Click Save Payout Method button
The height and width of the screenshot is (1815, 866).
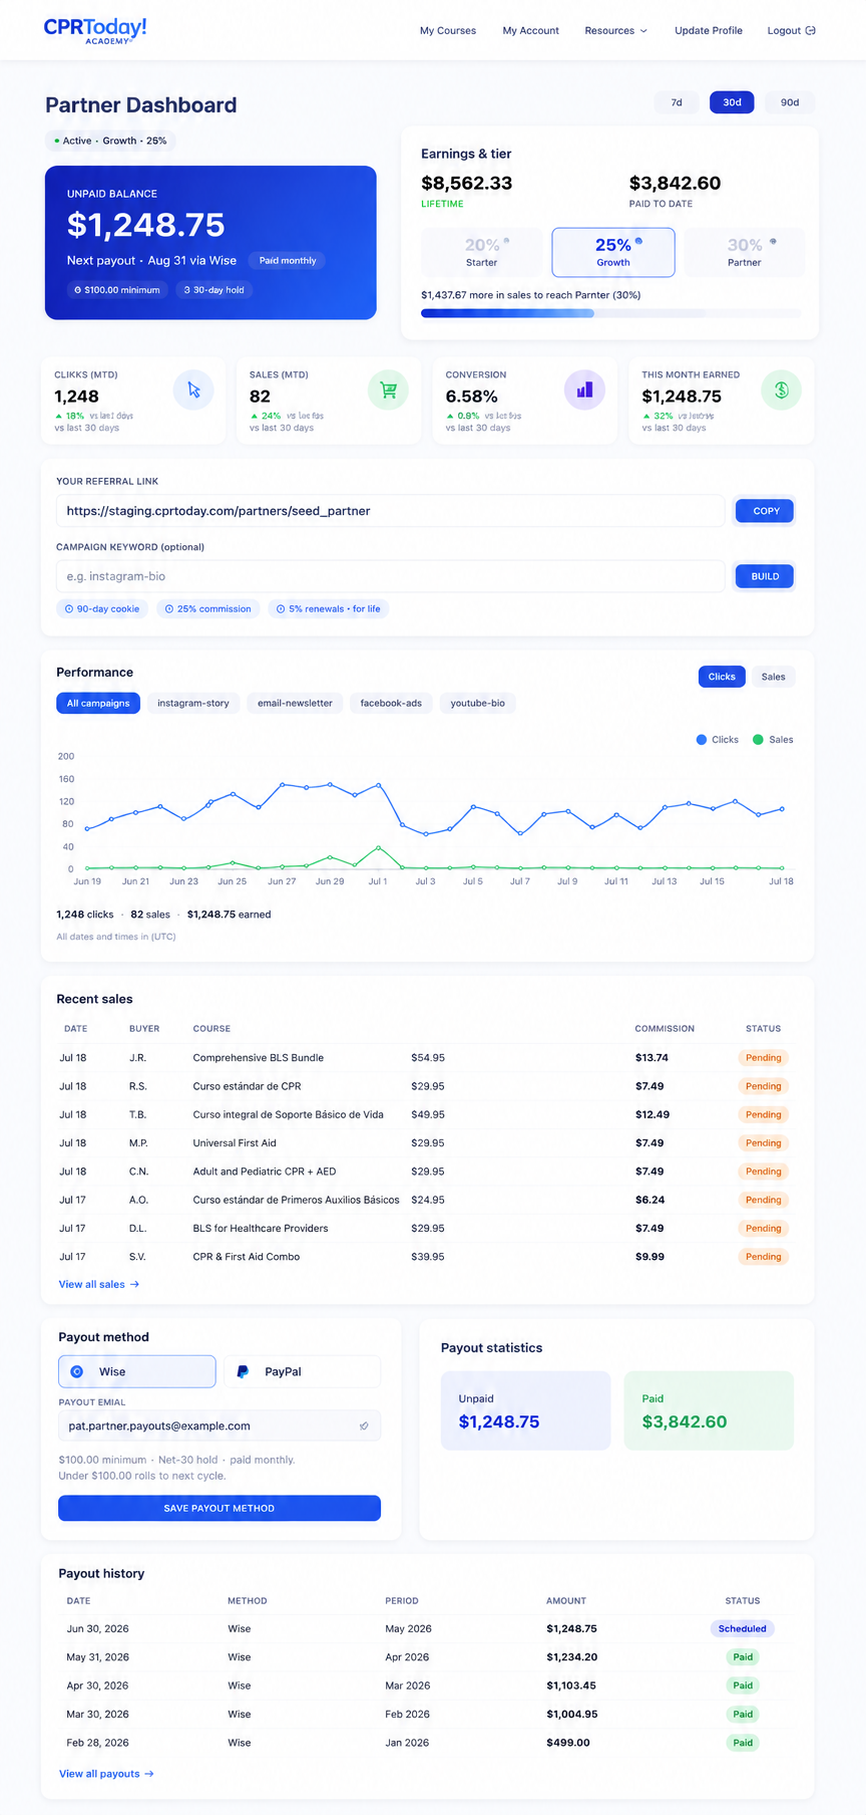tap(219, 1508)
